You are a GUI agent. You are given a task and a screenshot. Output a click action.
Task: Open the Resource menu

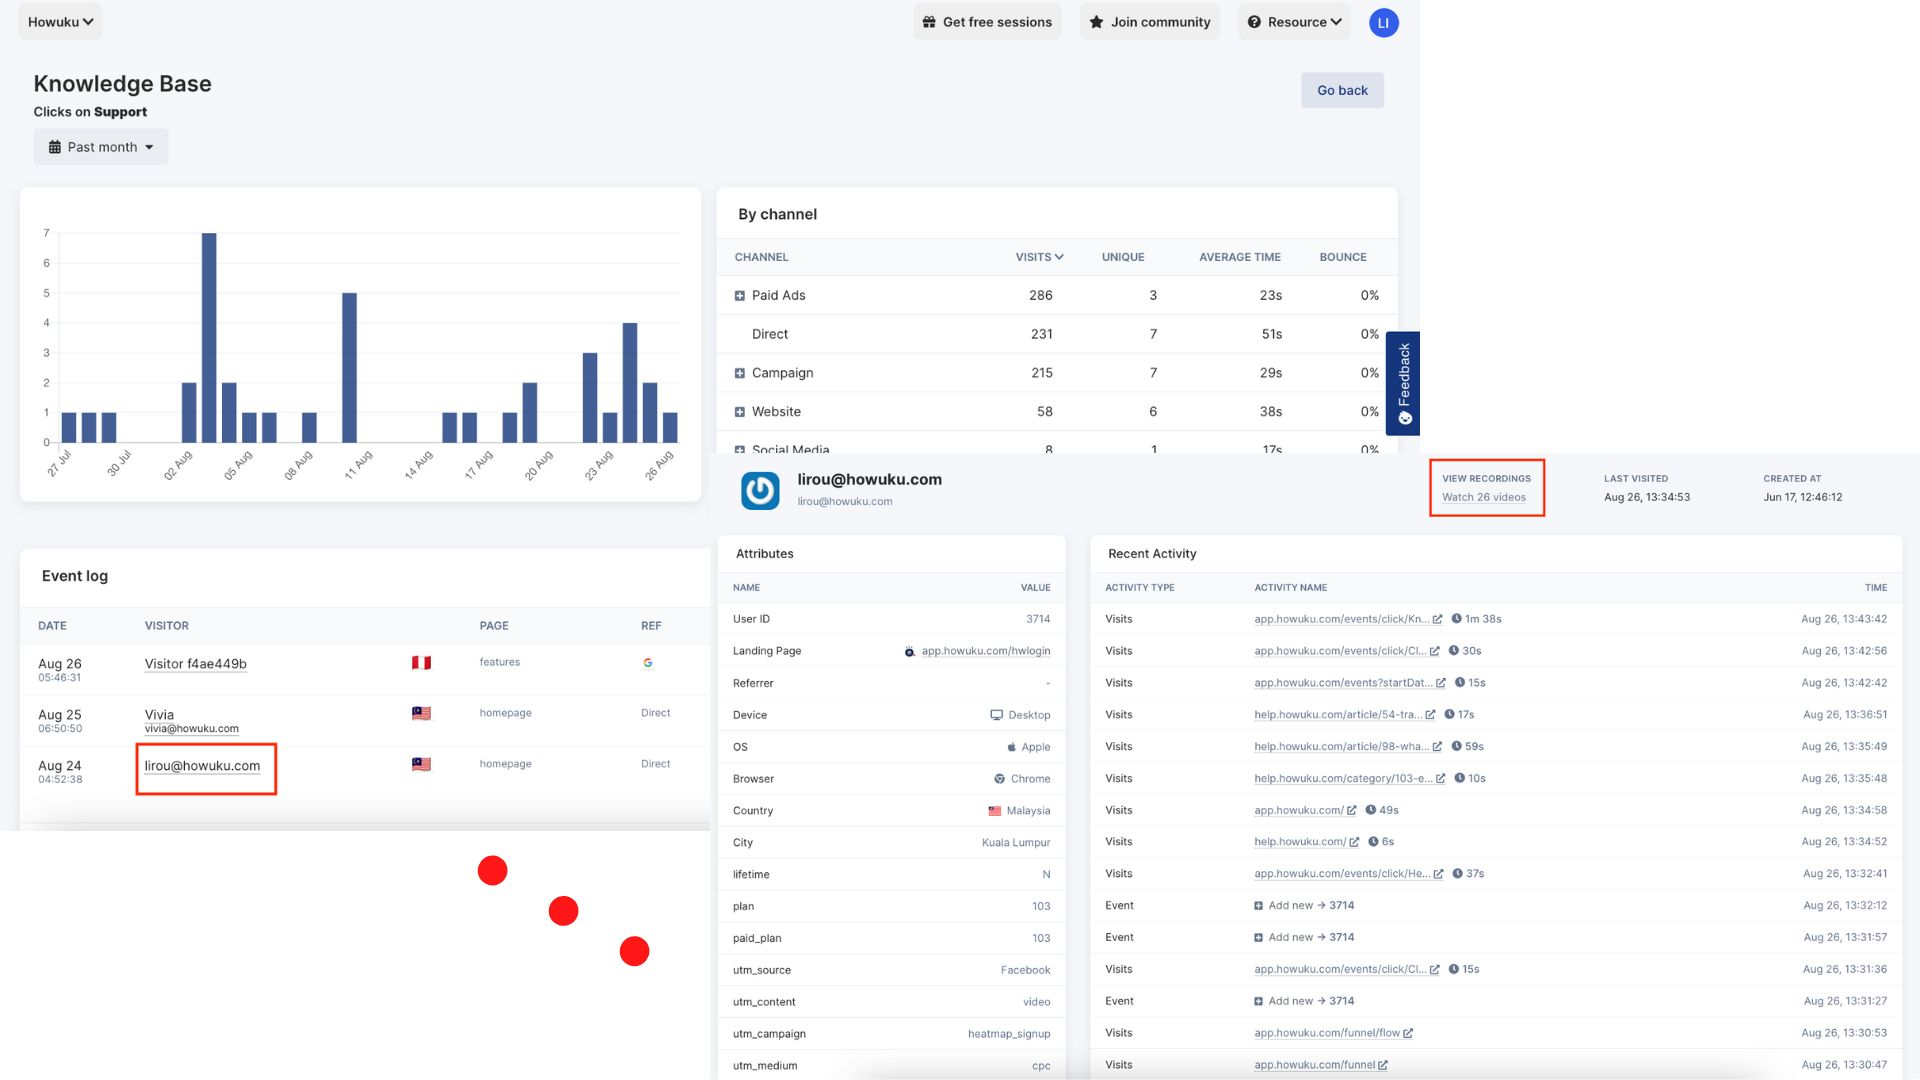[1294, 22]
